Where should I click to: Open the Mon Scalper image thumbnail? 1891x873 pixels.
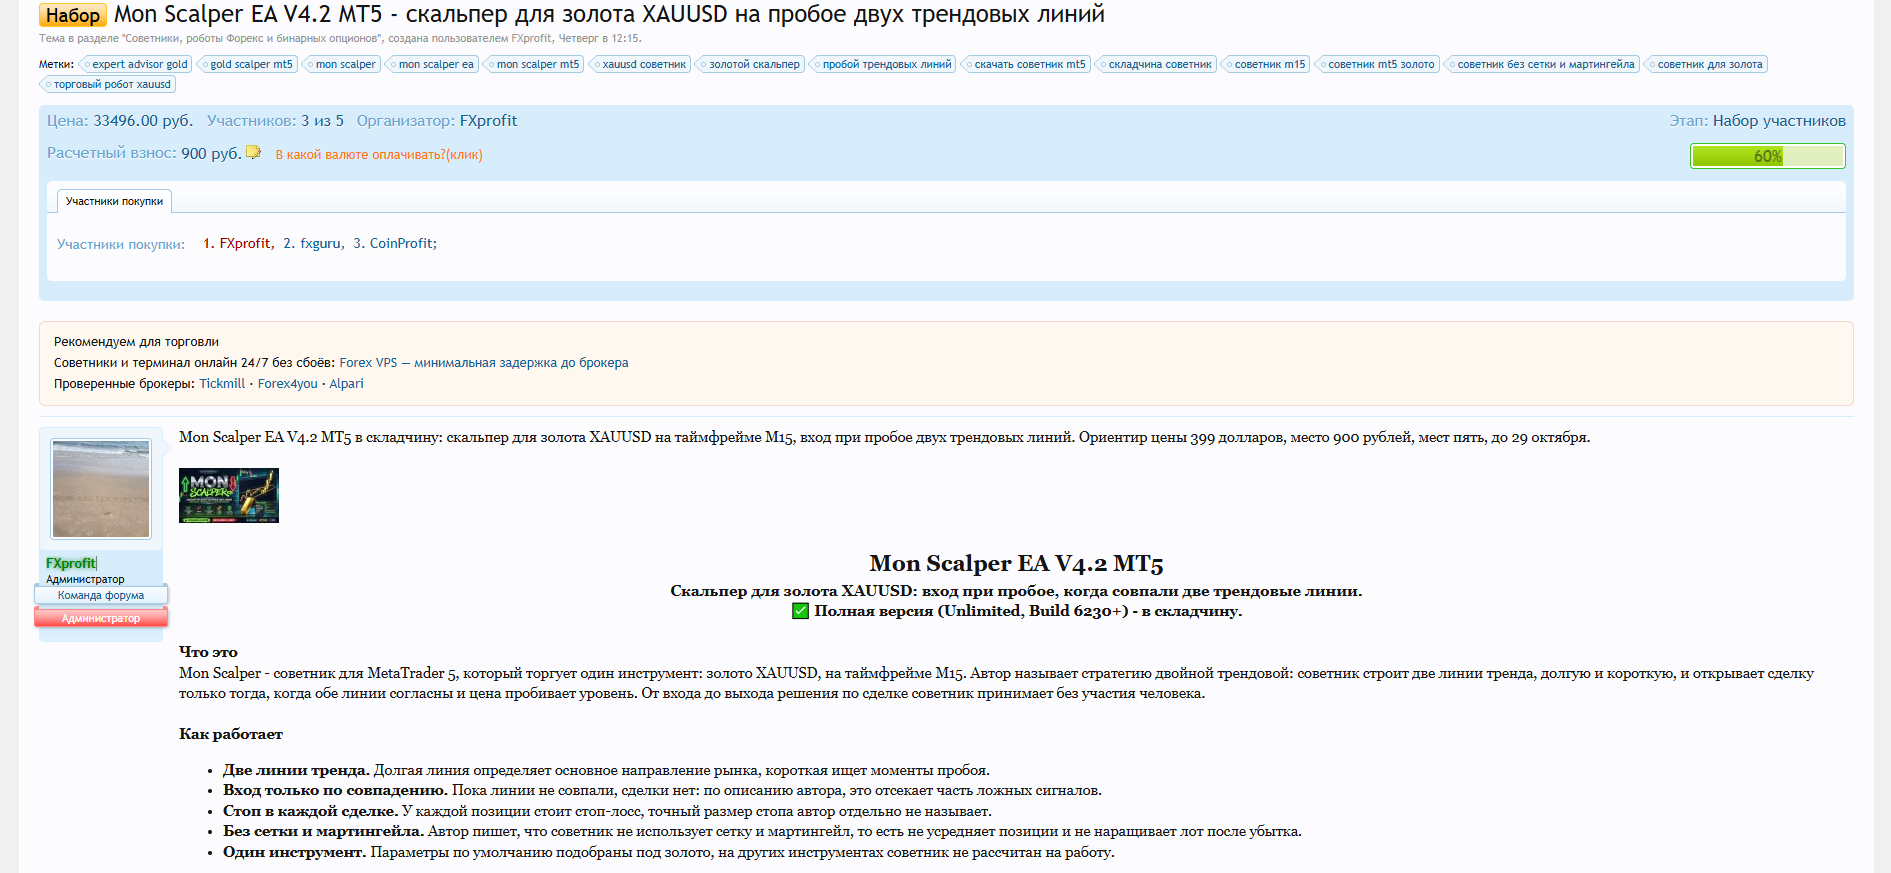point(229,495)
